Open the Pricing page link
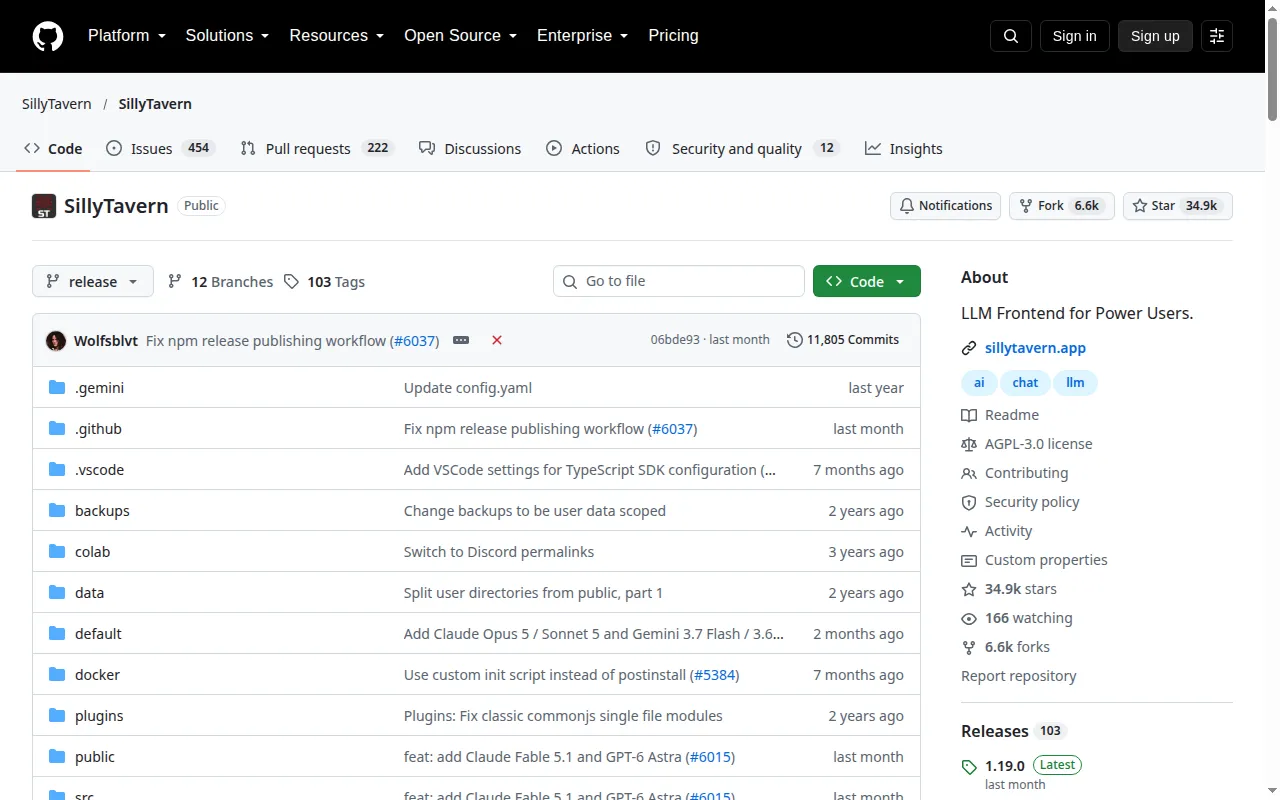Image resolution: width=1280 pixels, height=800 pixels. tap(673, 36)
